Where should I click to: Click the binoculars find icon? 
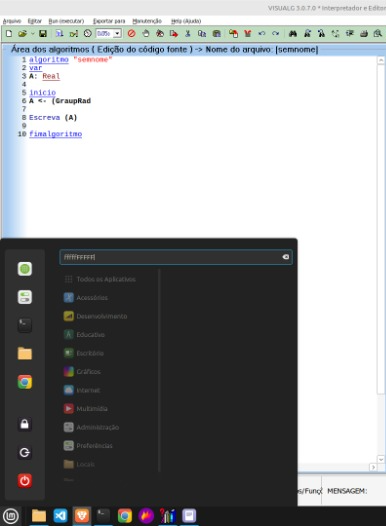pyautogui.click(x=293, y=34)
